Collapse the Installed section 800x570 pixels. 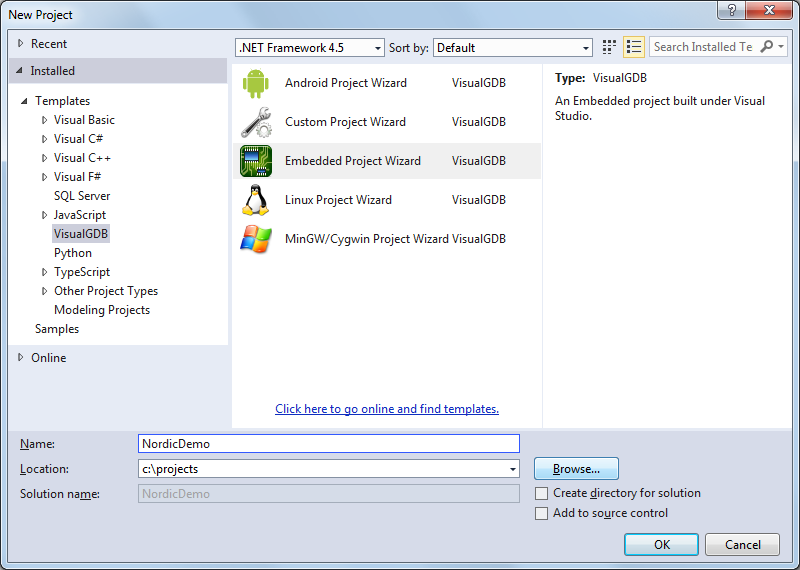19,70
